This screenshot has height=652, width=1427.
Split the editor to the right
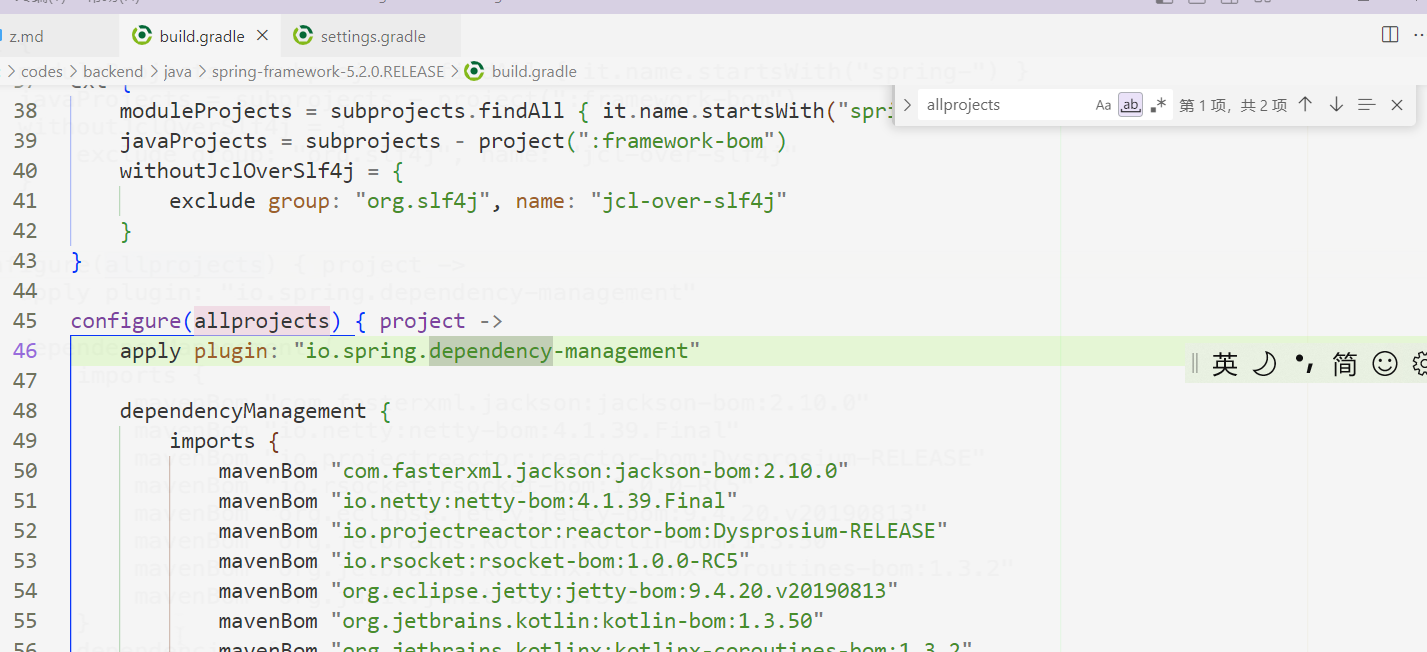pyautogui.click(x=1390, y=35)
